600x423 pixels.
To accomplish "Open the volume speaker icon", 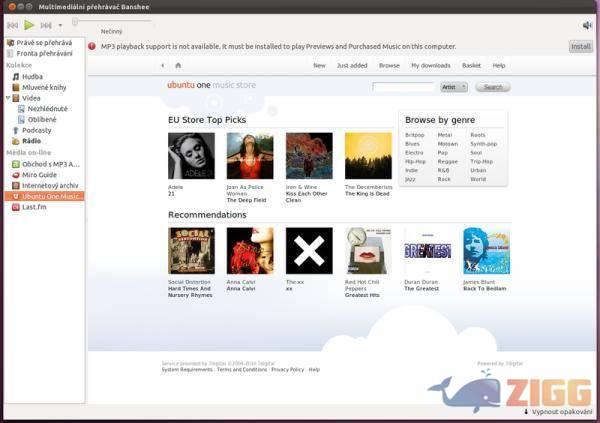I will point(587,25).
